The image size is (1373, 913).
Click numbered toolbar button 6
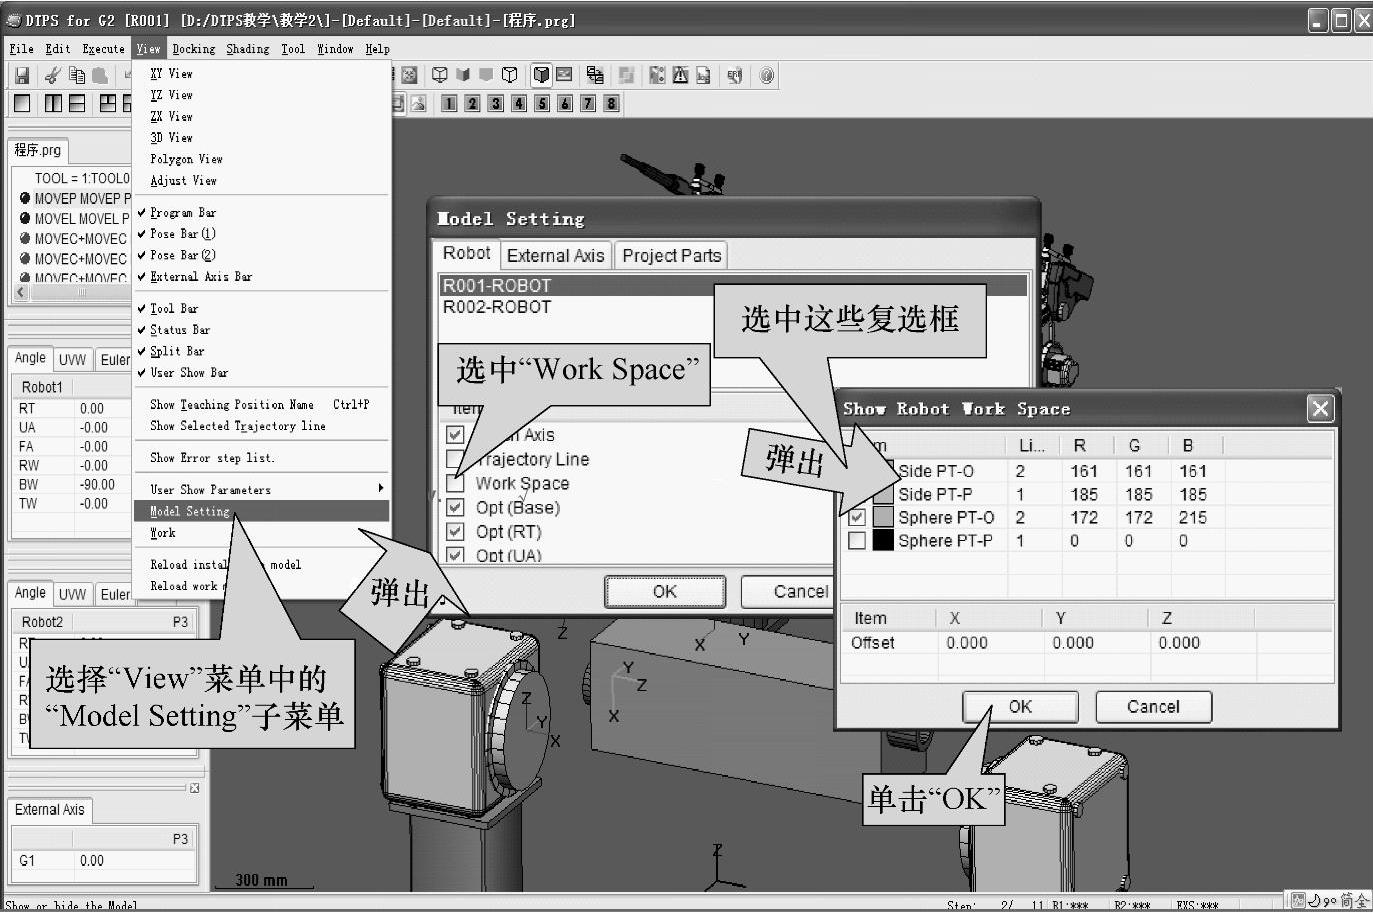click(x=565, y=103)
